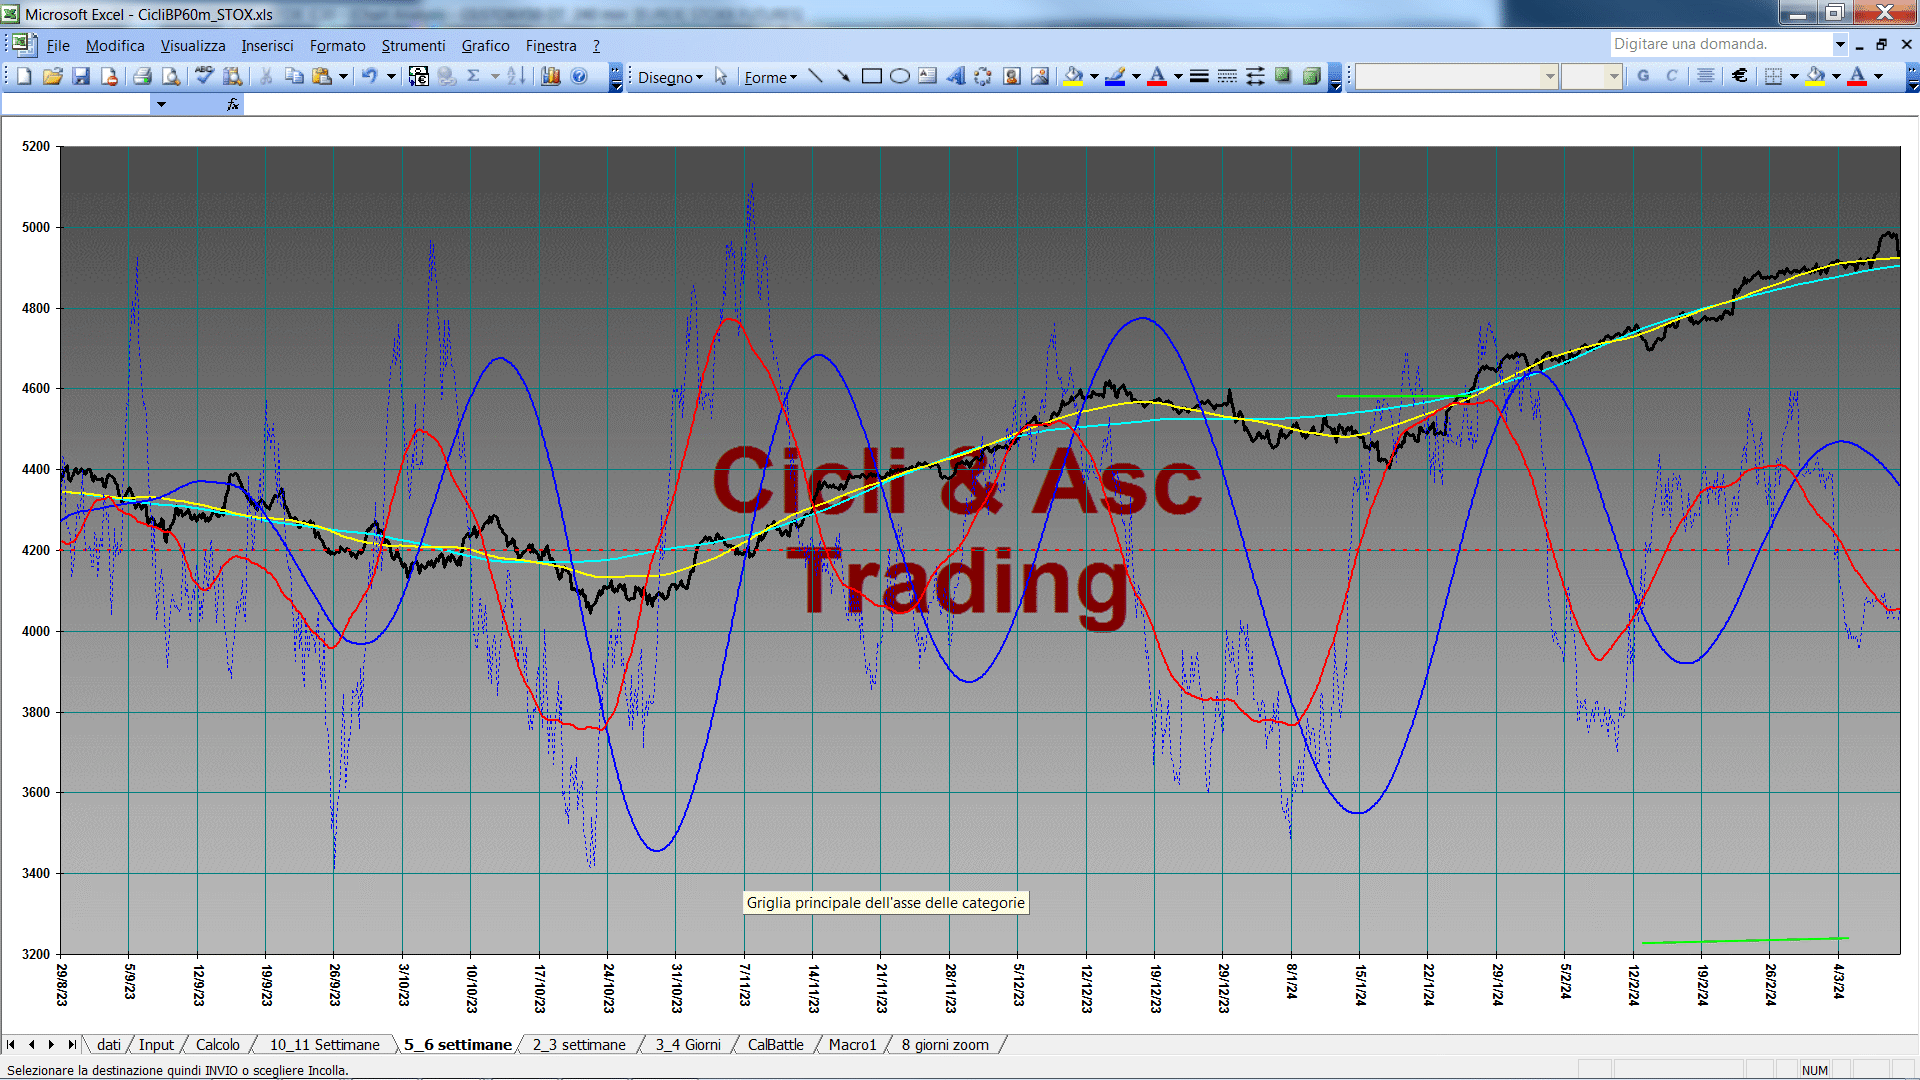Go to the first sheet tab
Screen dimensions: 1920x1080
tap(11, 1045)
